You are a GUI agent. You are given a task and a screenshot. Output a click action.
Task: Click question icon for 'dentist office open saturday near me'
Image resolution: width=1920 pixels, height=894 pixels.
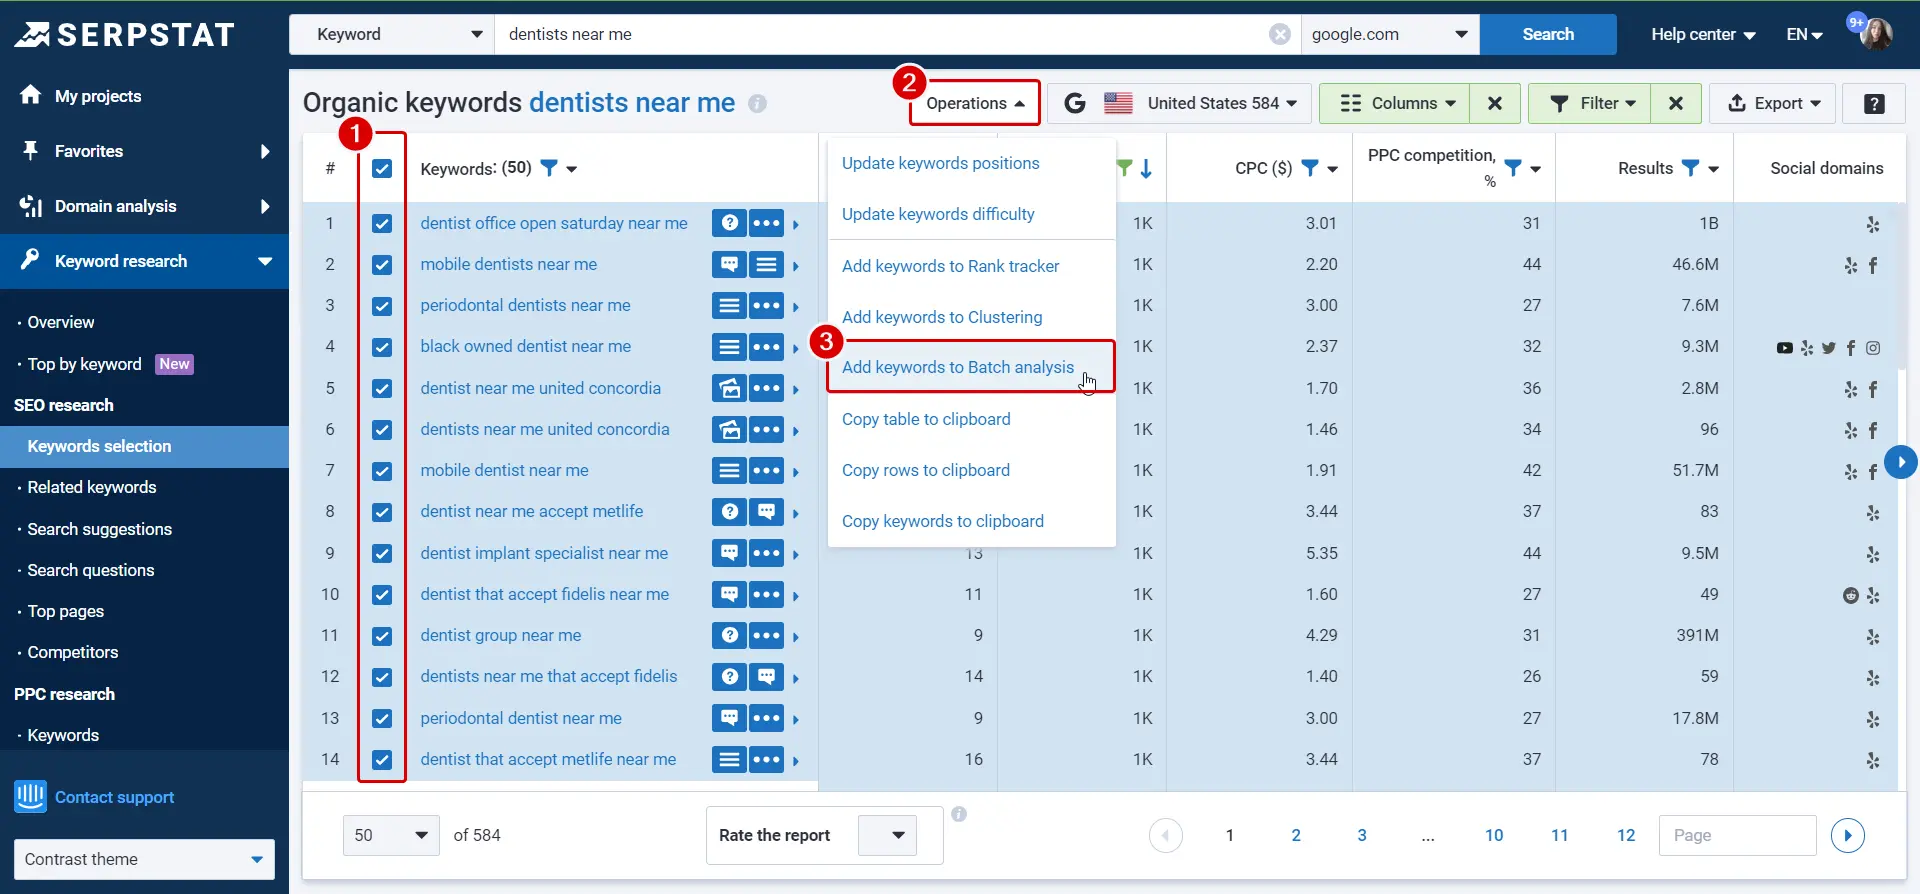click(x=730, y=223)
